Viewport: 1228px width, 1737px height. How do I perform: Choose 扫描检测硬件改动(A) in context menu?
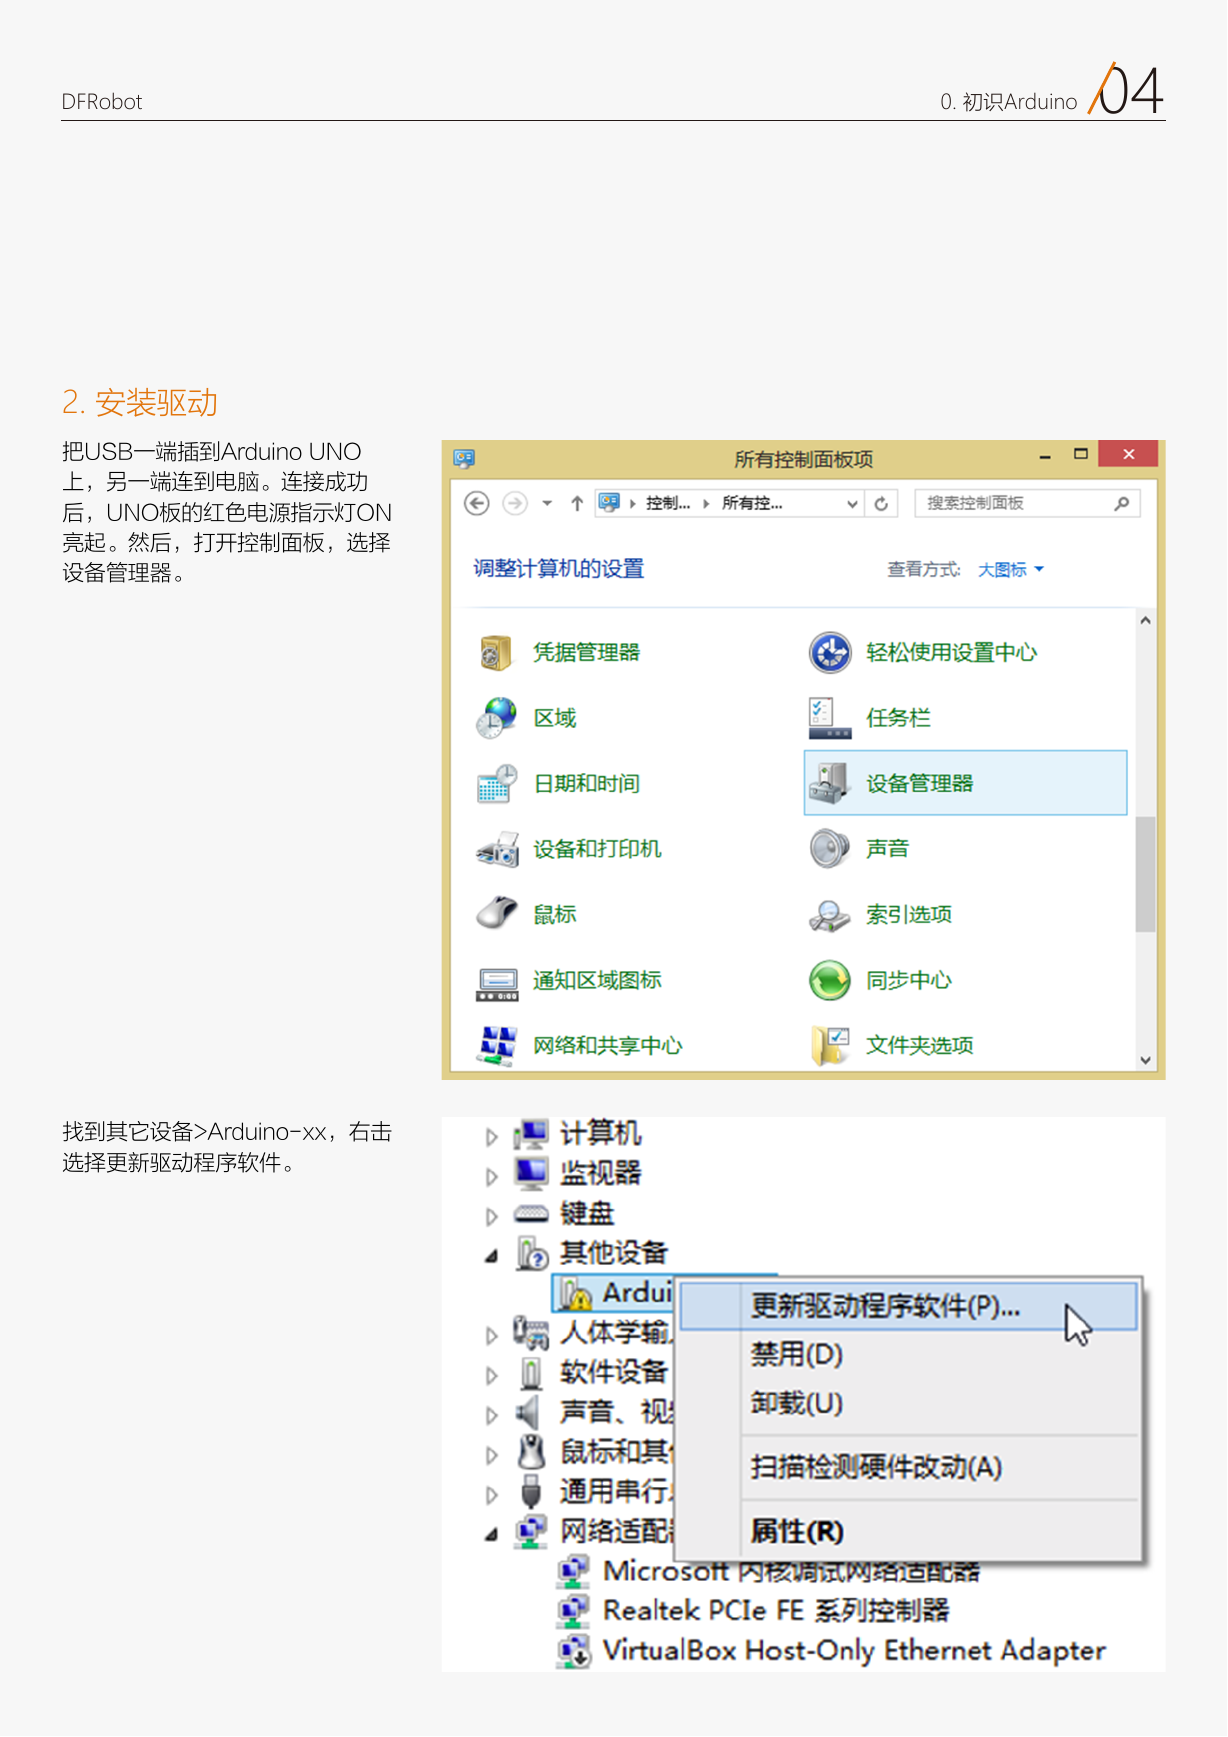876,1467
